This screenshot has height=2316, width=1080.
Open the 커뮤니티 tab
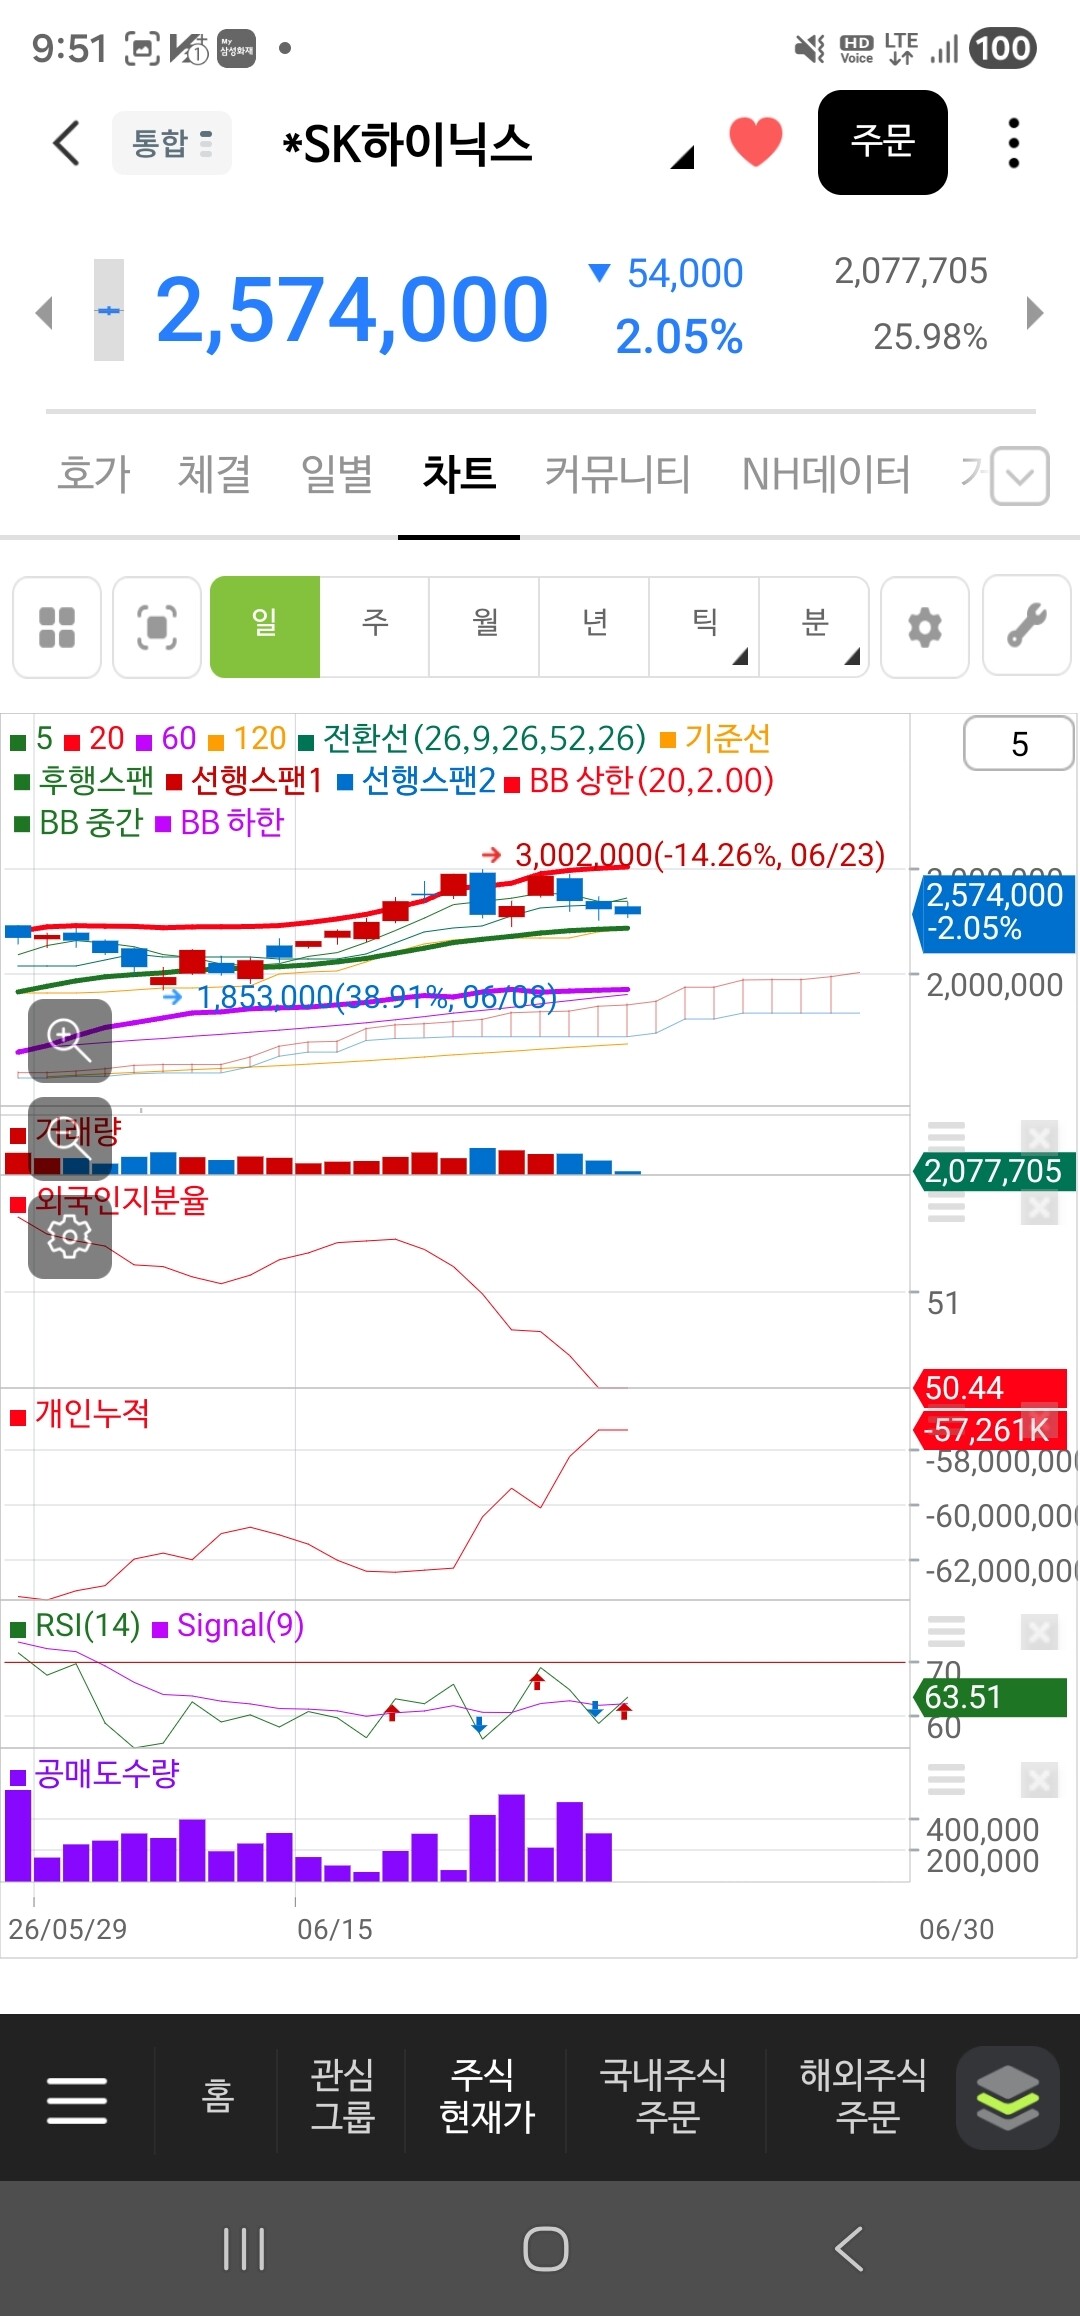click(618, 473)
